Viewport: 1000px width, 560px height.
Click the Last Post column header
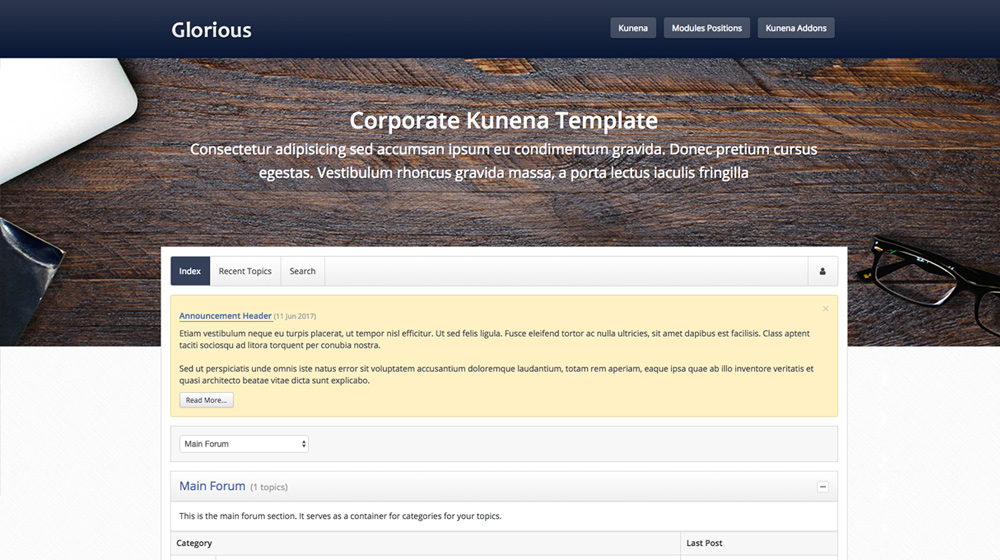point(704,543)
